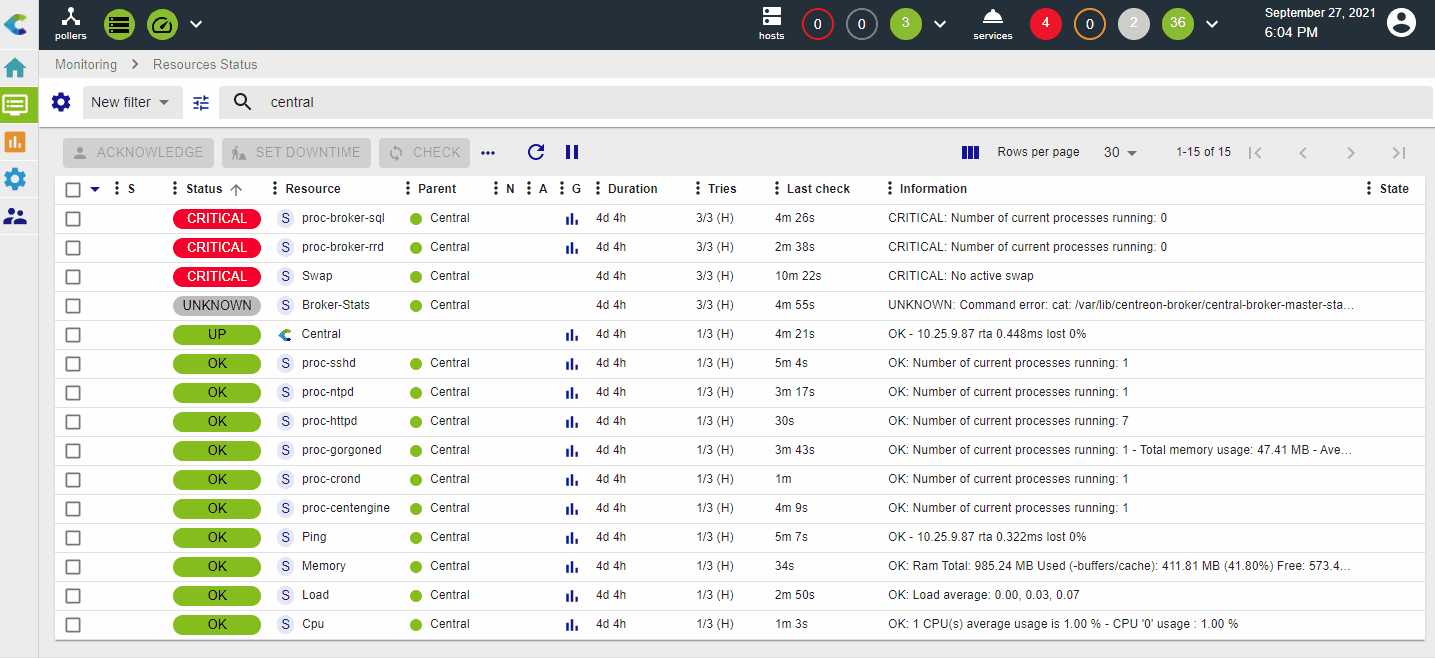Expand the pollers summary chevron
Image resolution: width=1435 pixels, height=658 pixels.
click(x=196, y=24)
